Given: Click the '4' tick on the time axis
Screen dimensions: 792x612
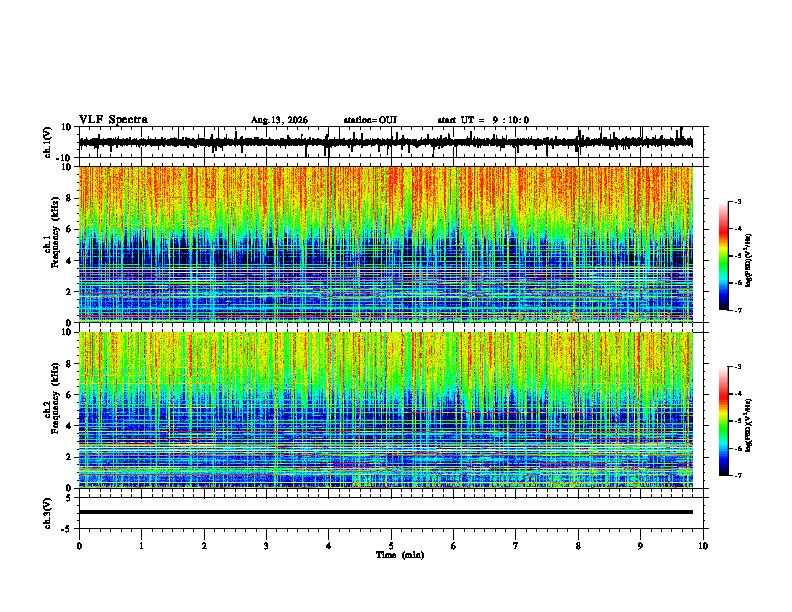Looking at the screenshot, I should coord(329,546).
